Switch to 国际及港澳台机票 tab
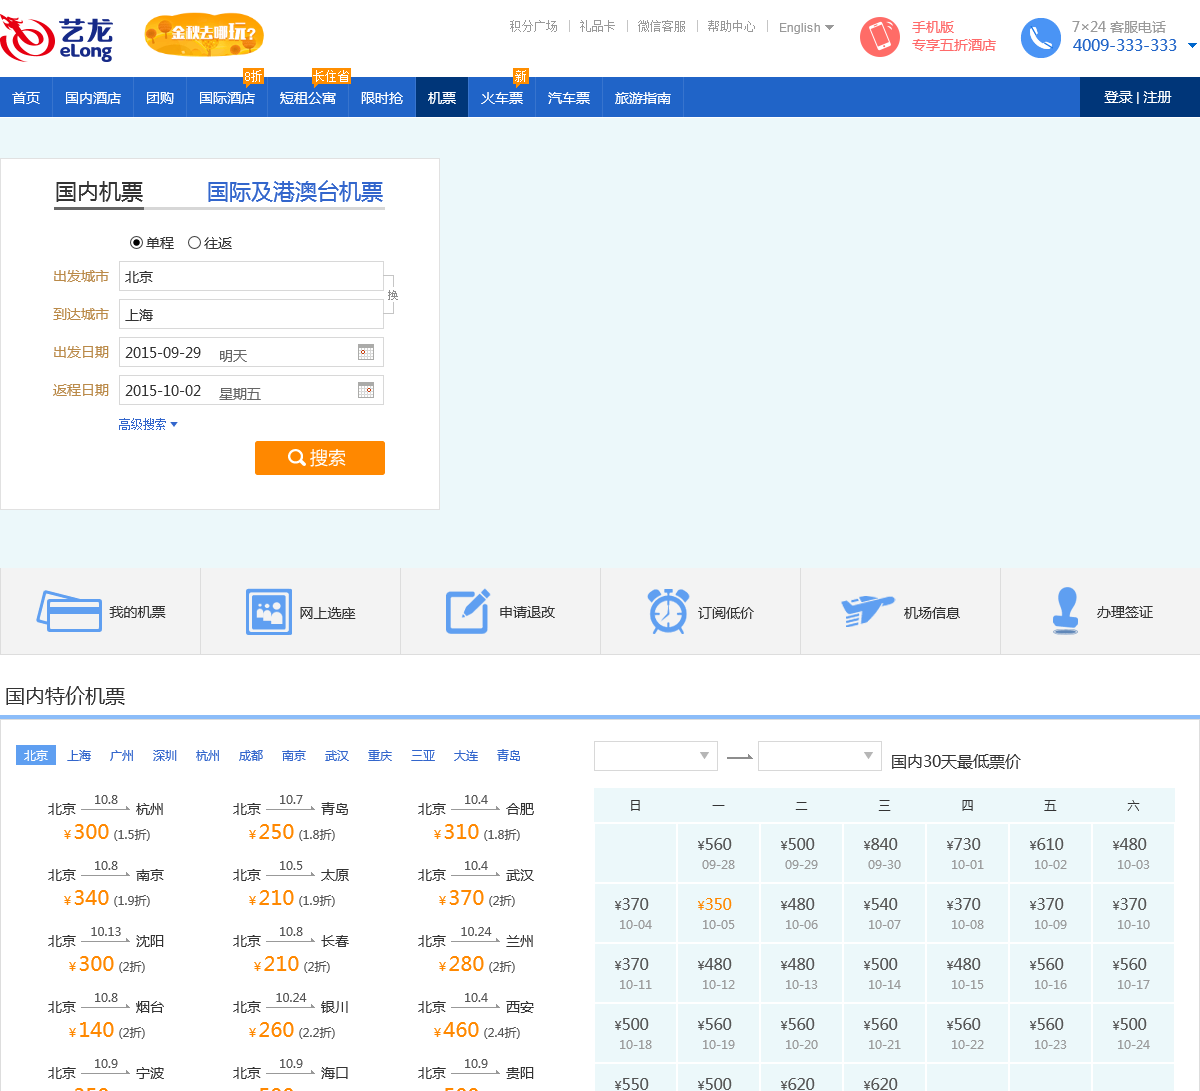 pos(295,192)
